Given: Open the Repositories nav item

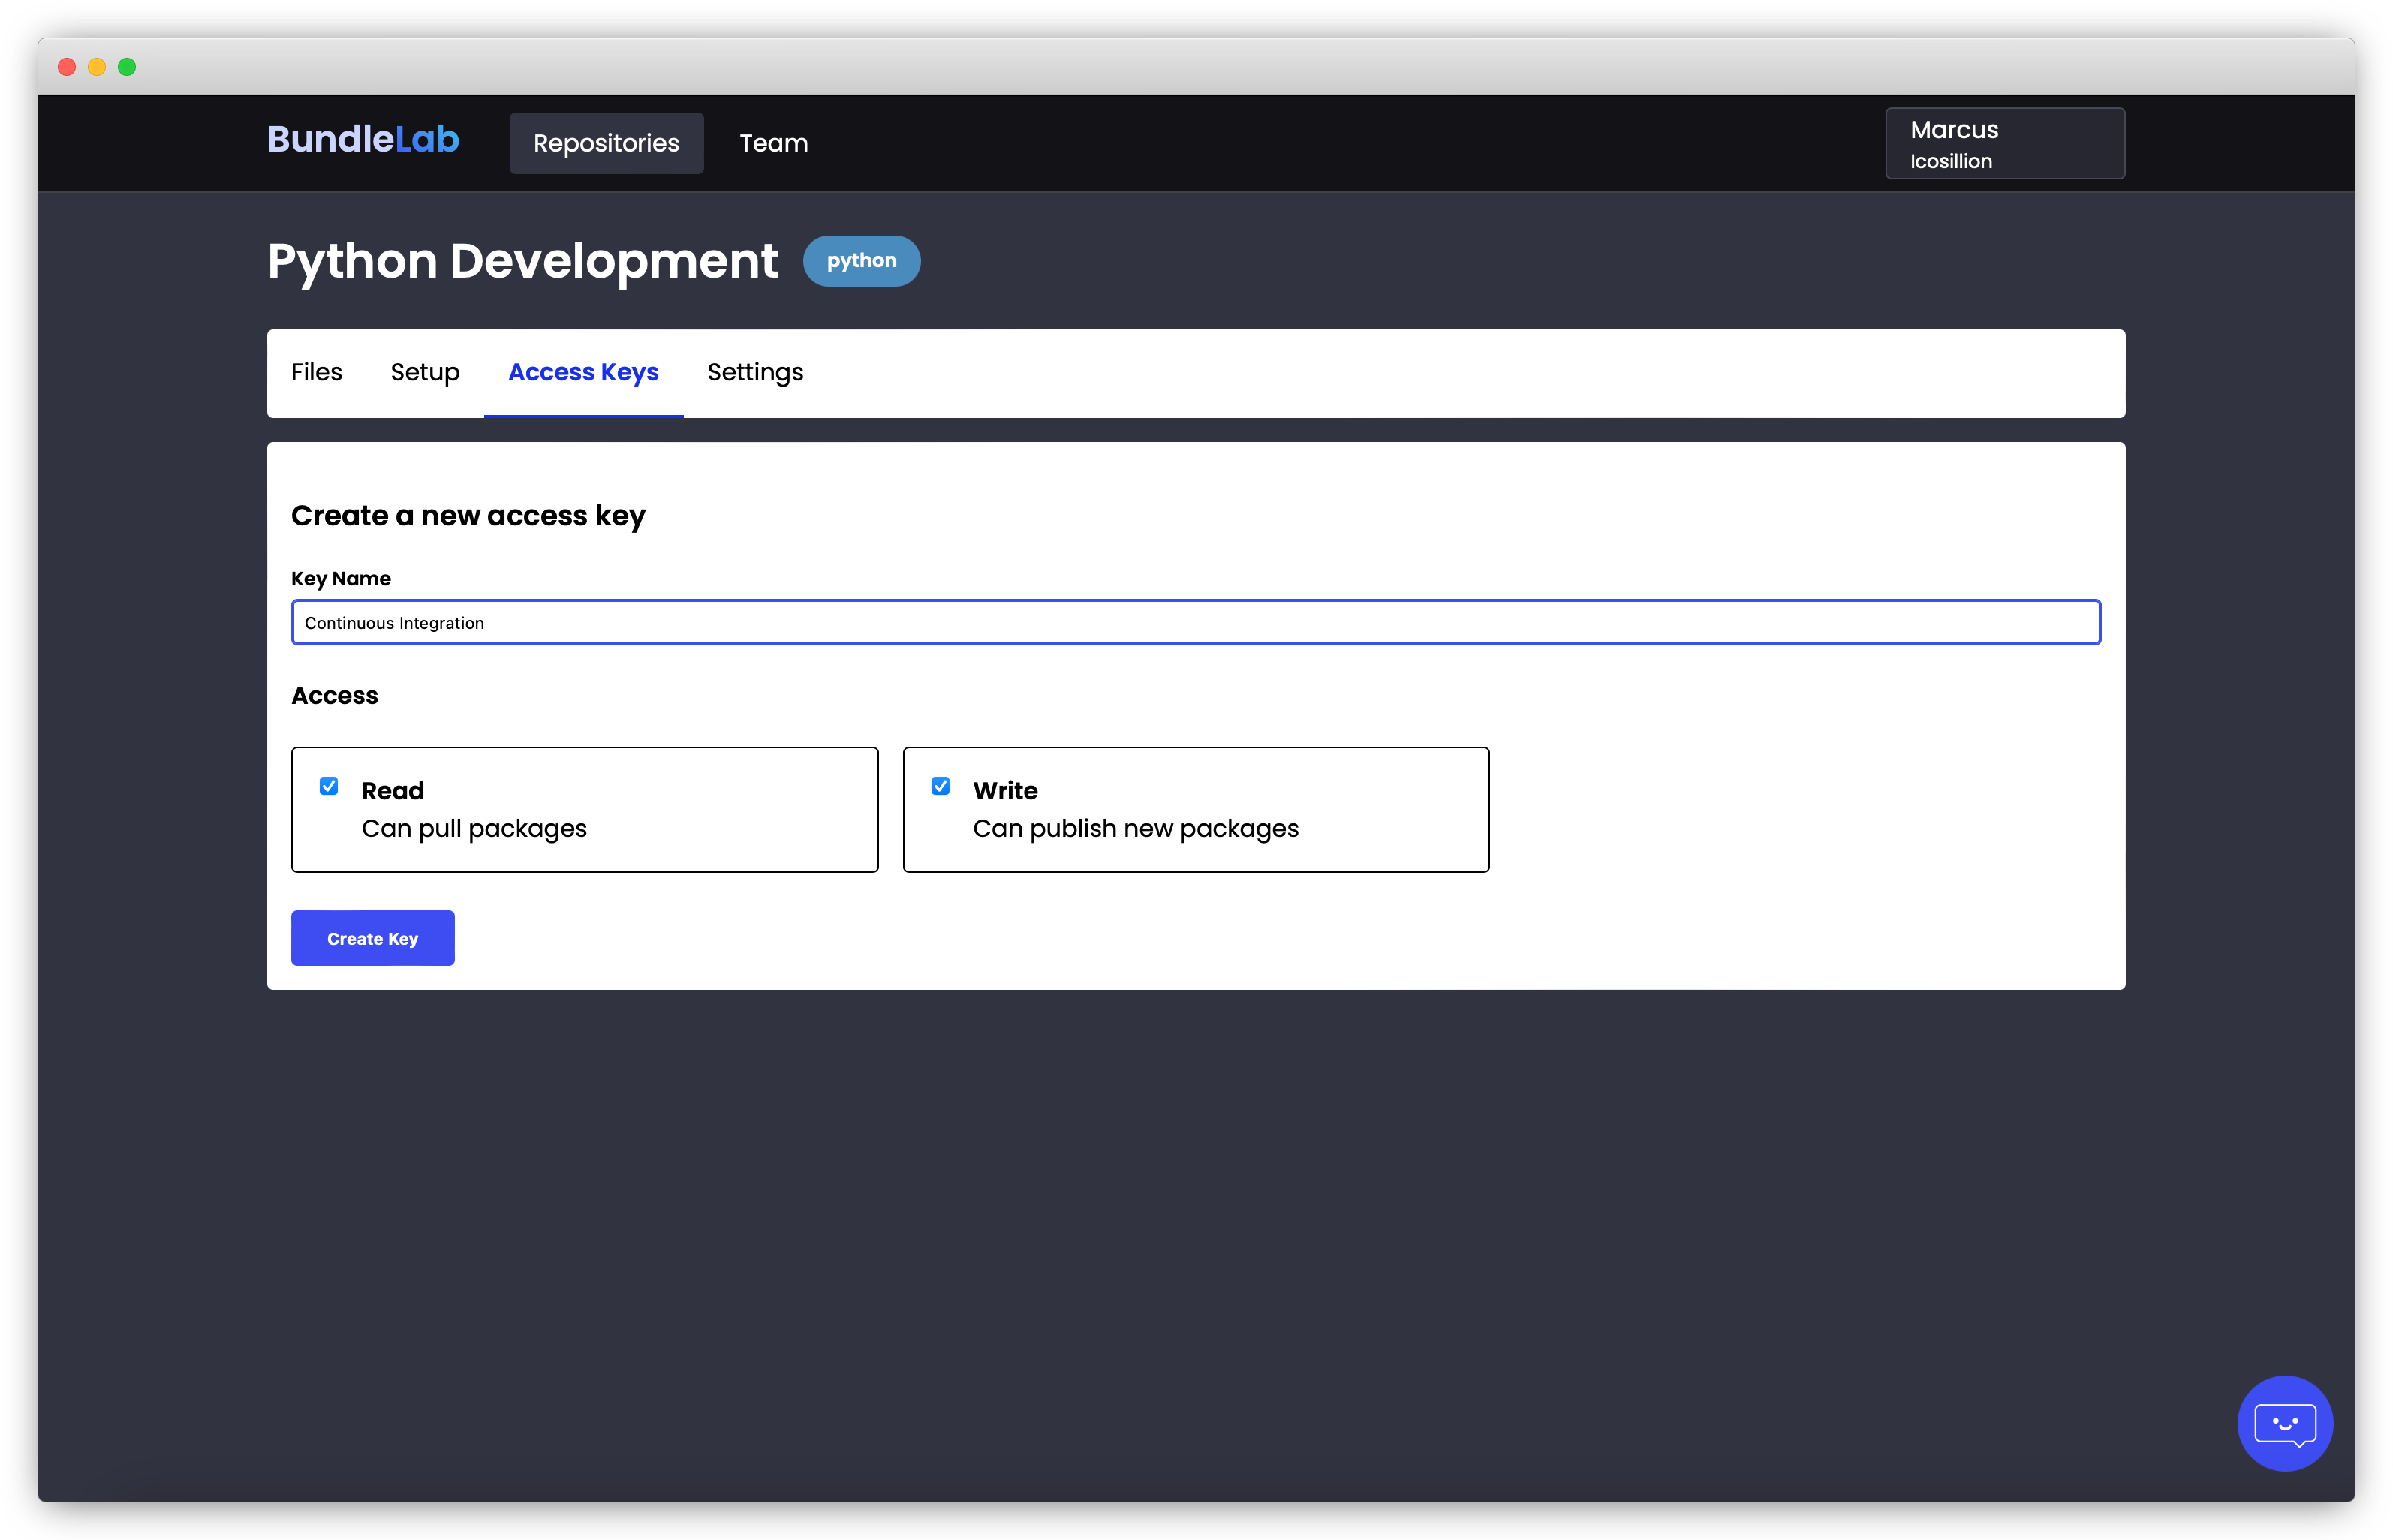Looking at the screenshot, I should point(606,144).
